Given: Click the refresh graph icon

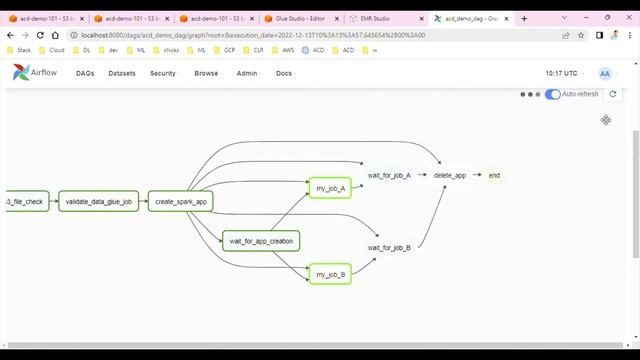Looking at the screenshot, I should pos(613,94).
